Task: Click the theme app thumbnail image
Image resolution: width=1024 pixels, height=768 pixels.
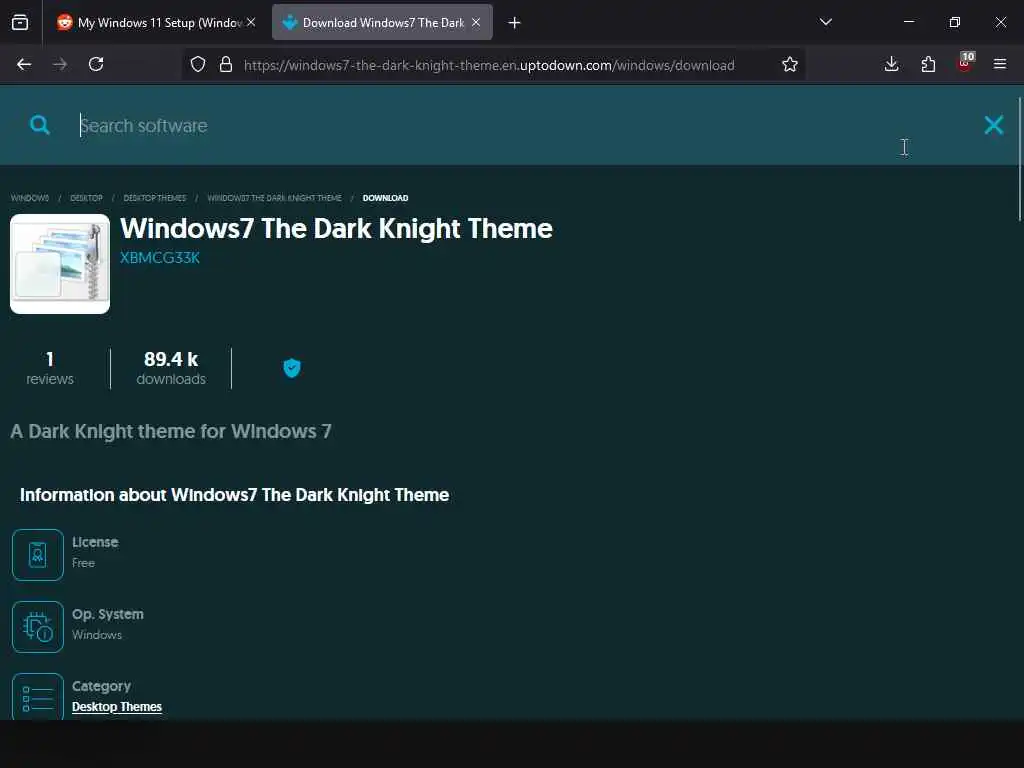Action: pos(60,264)
